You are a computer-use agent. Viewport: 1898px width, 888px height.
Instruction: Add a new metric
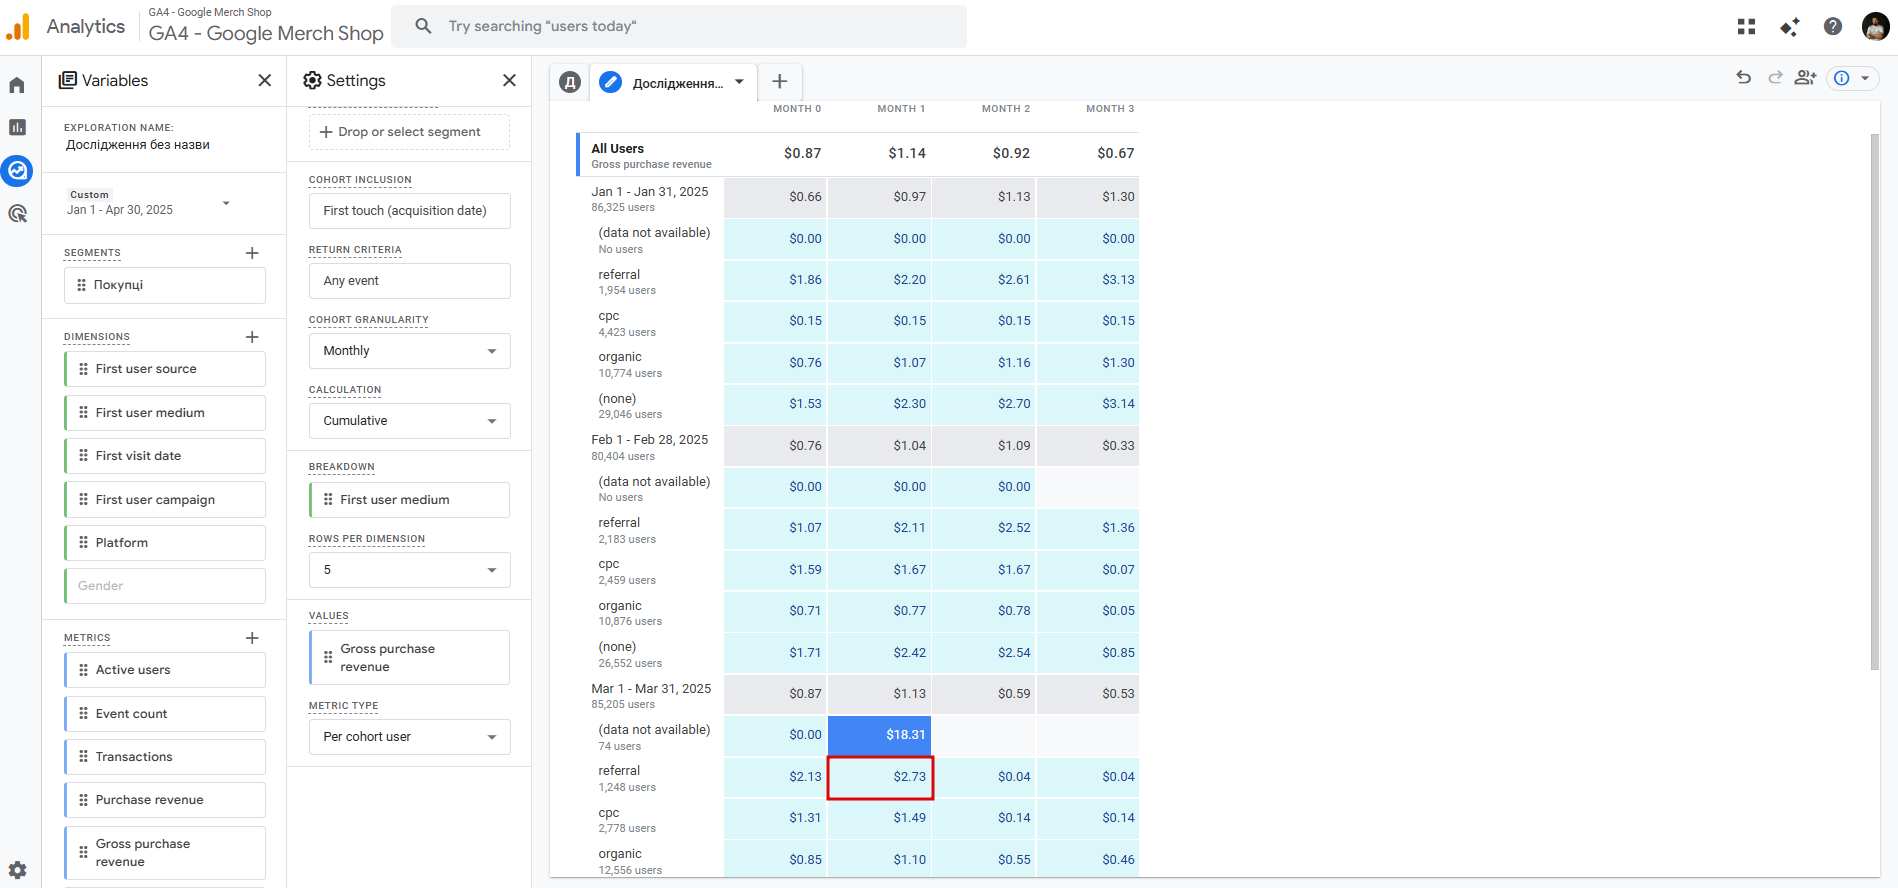(252, 638)
